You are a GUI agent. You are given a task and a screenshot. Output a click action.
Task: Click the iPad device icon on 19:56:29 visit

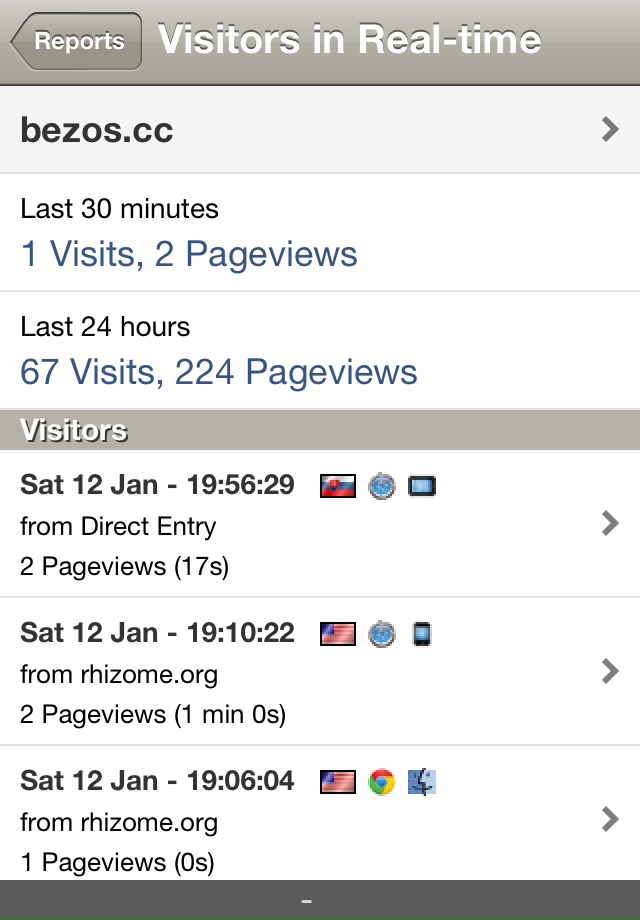pyautogui.click(x=422, y=486)
